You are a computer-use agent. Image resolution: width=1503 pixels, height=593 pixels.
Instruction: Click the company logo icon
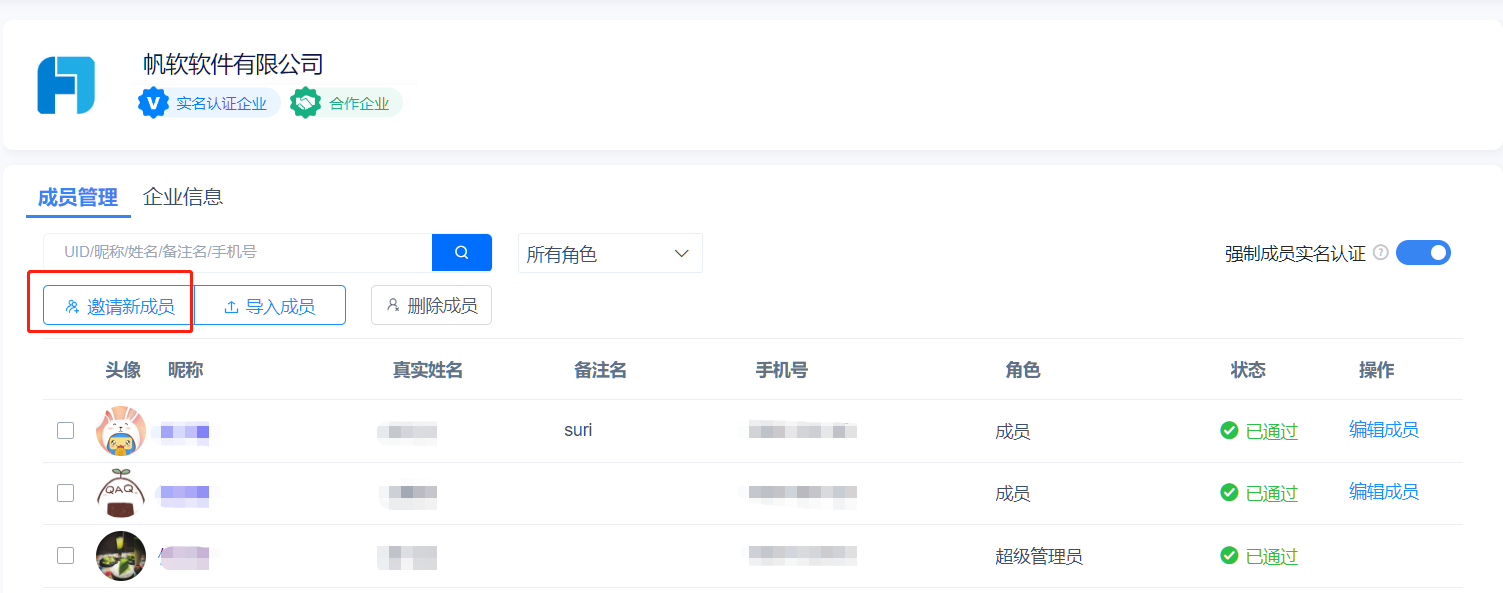66,85
